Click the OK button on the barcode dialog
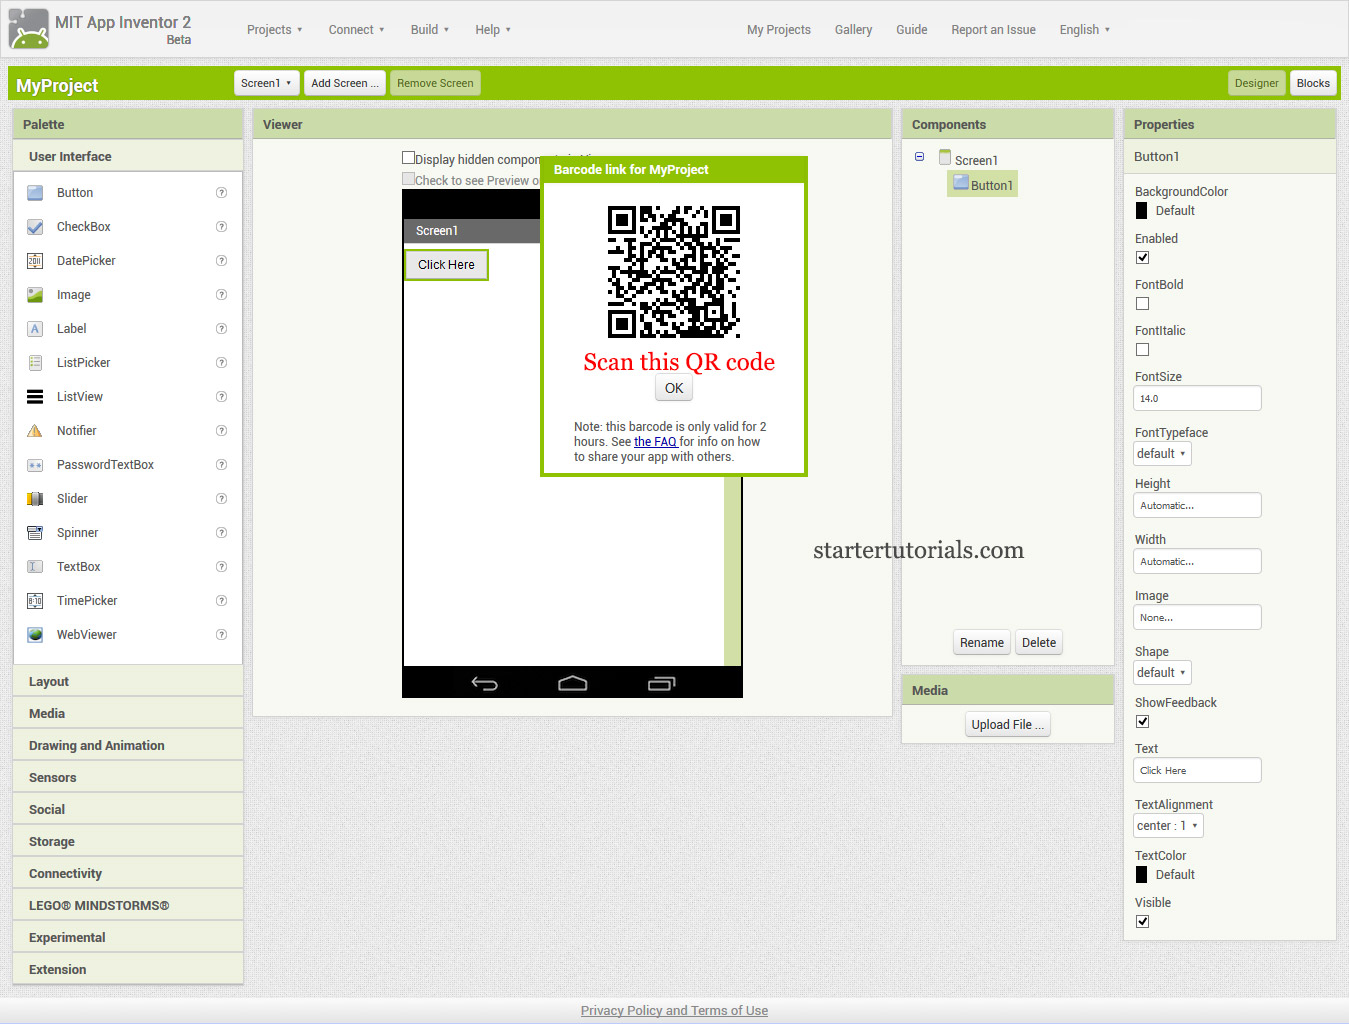 point(673,387)
